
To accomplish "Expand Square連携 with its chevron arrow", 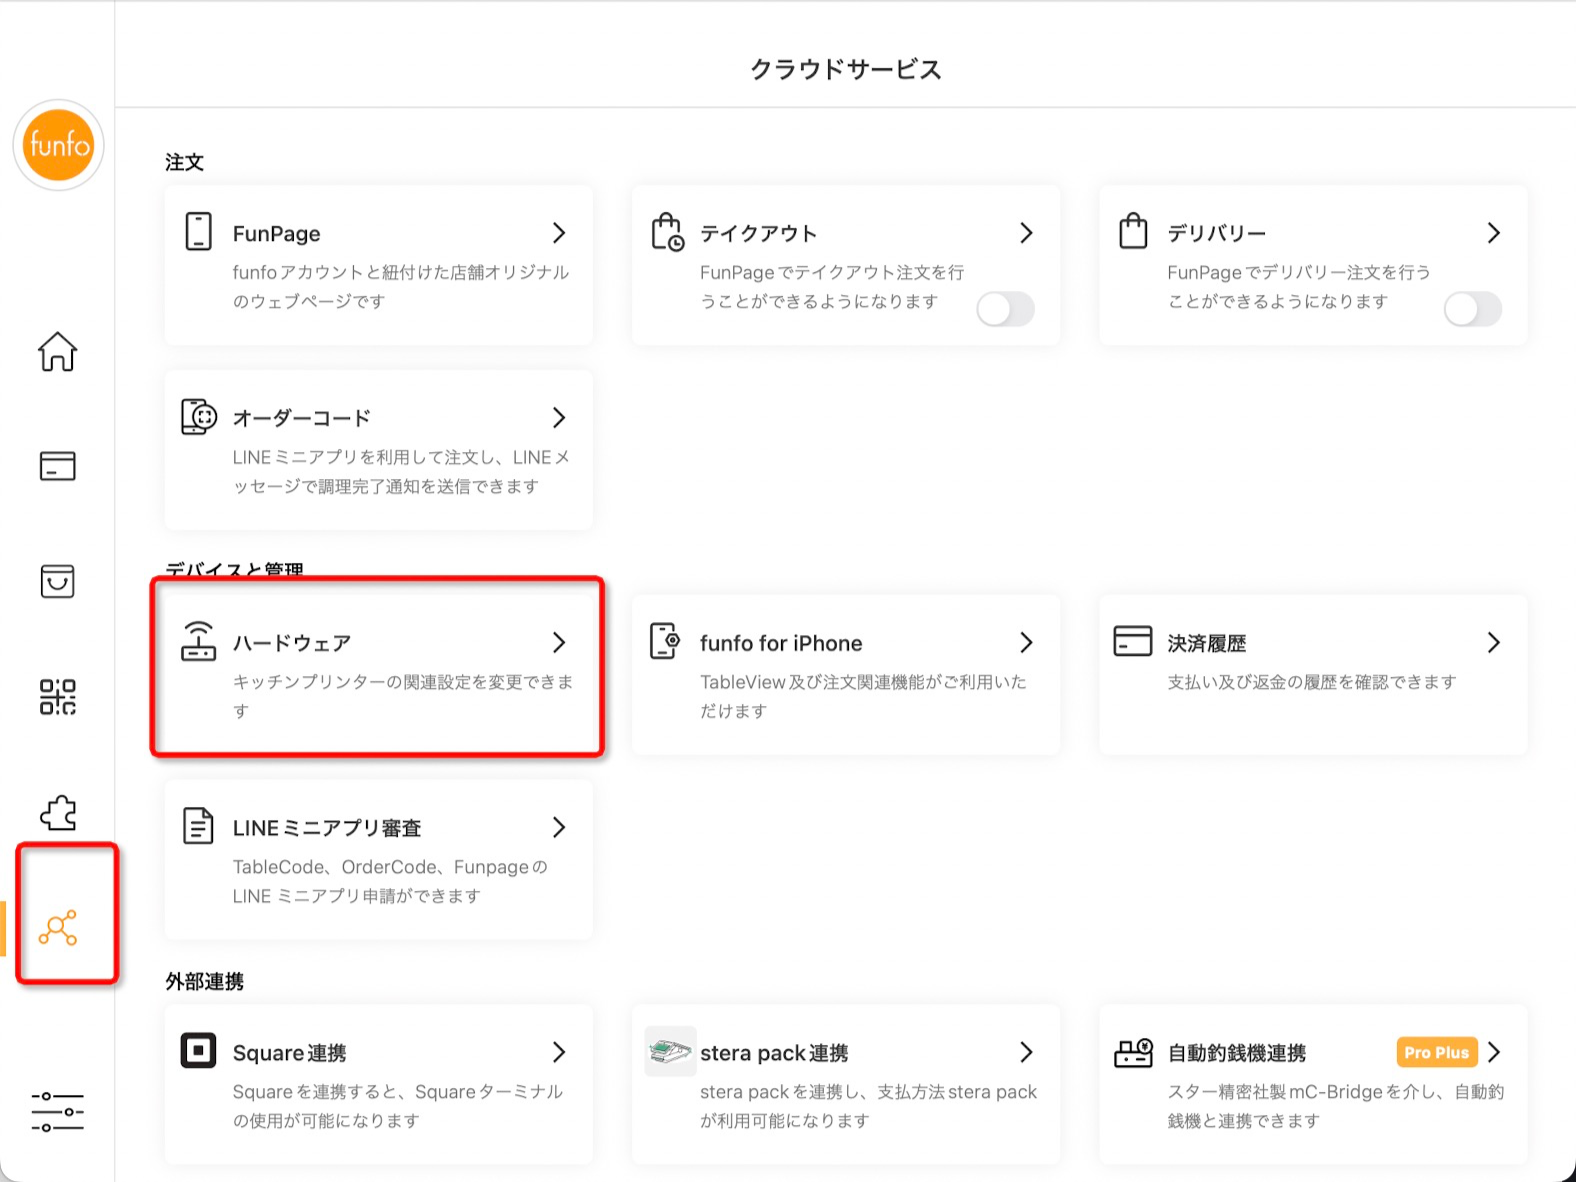I will pyautogui.click(x=559, y=1052).
